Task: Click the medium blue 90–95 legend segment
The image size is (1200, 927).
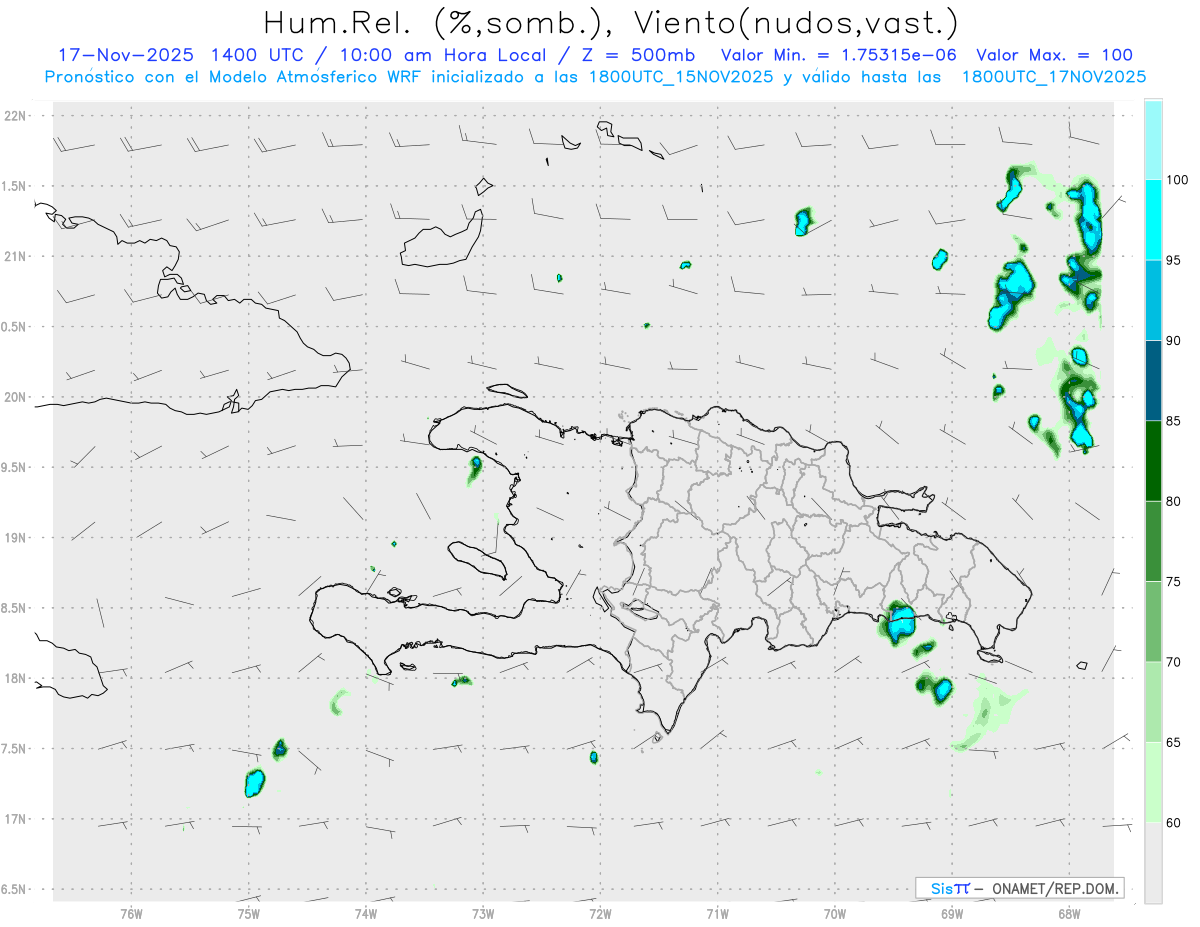Action: 1153,300
